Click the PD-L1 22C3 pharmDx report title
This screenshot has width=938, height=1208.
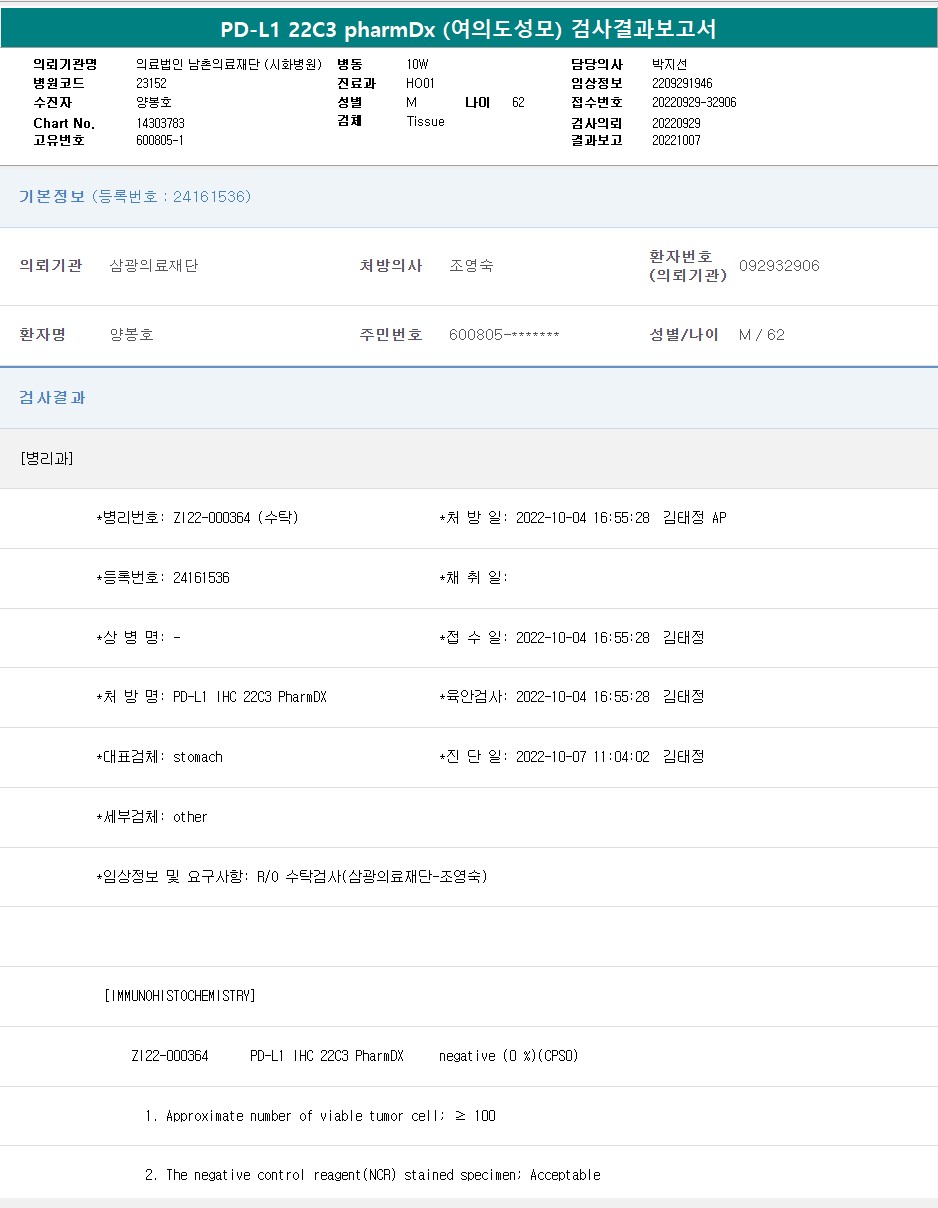pyautogui.click(x=468, y=29)
